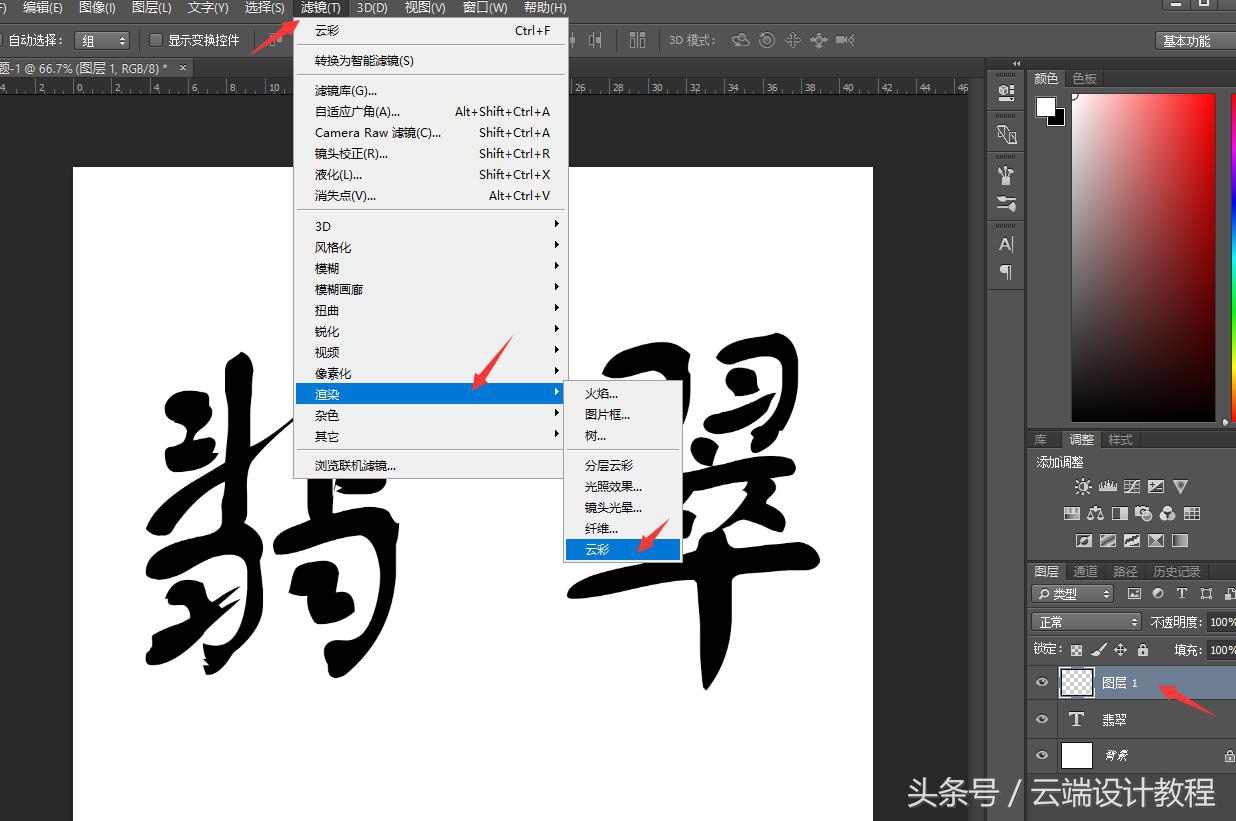
Task: Open the 3D(D) menu
Action: pos(371,7)
